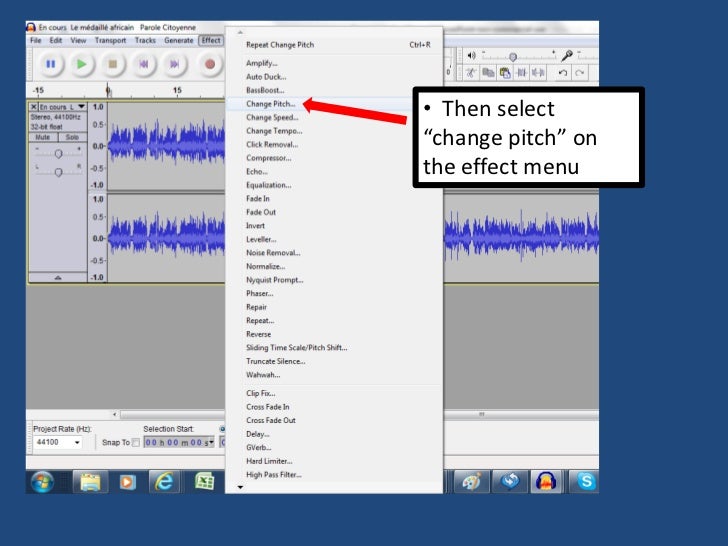This screenshot has height=546, width=728.
Task: Start playback with the green Play button
Action: [x=82, y=64]
